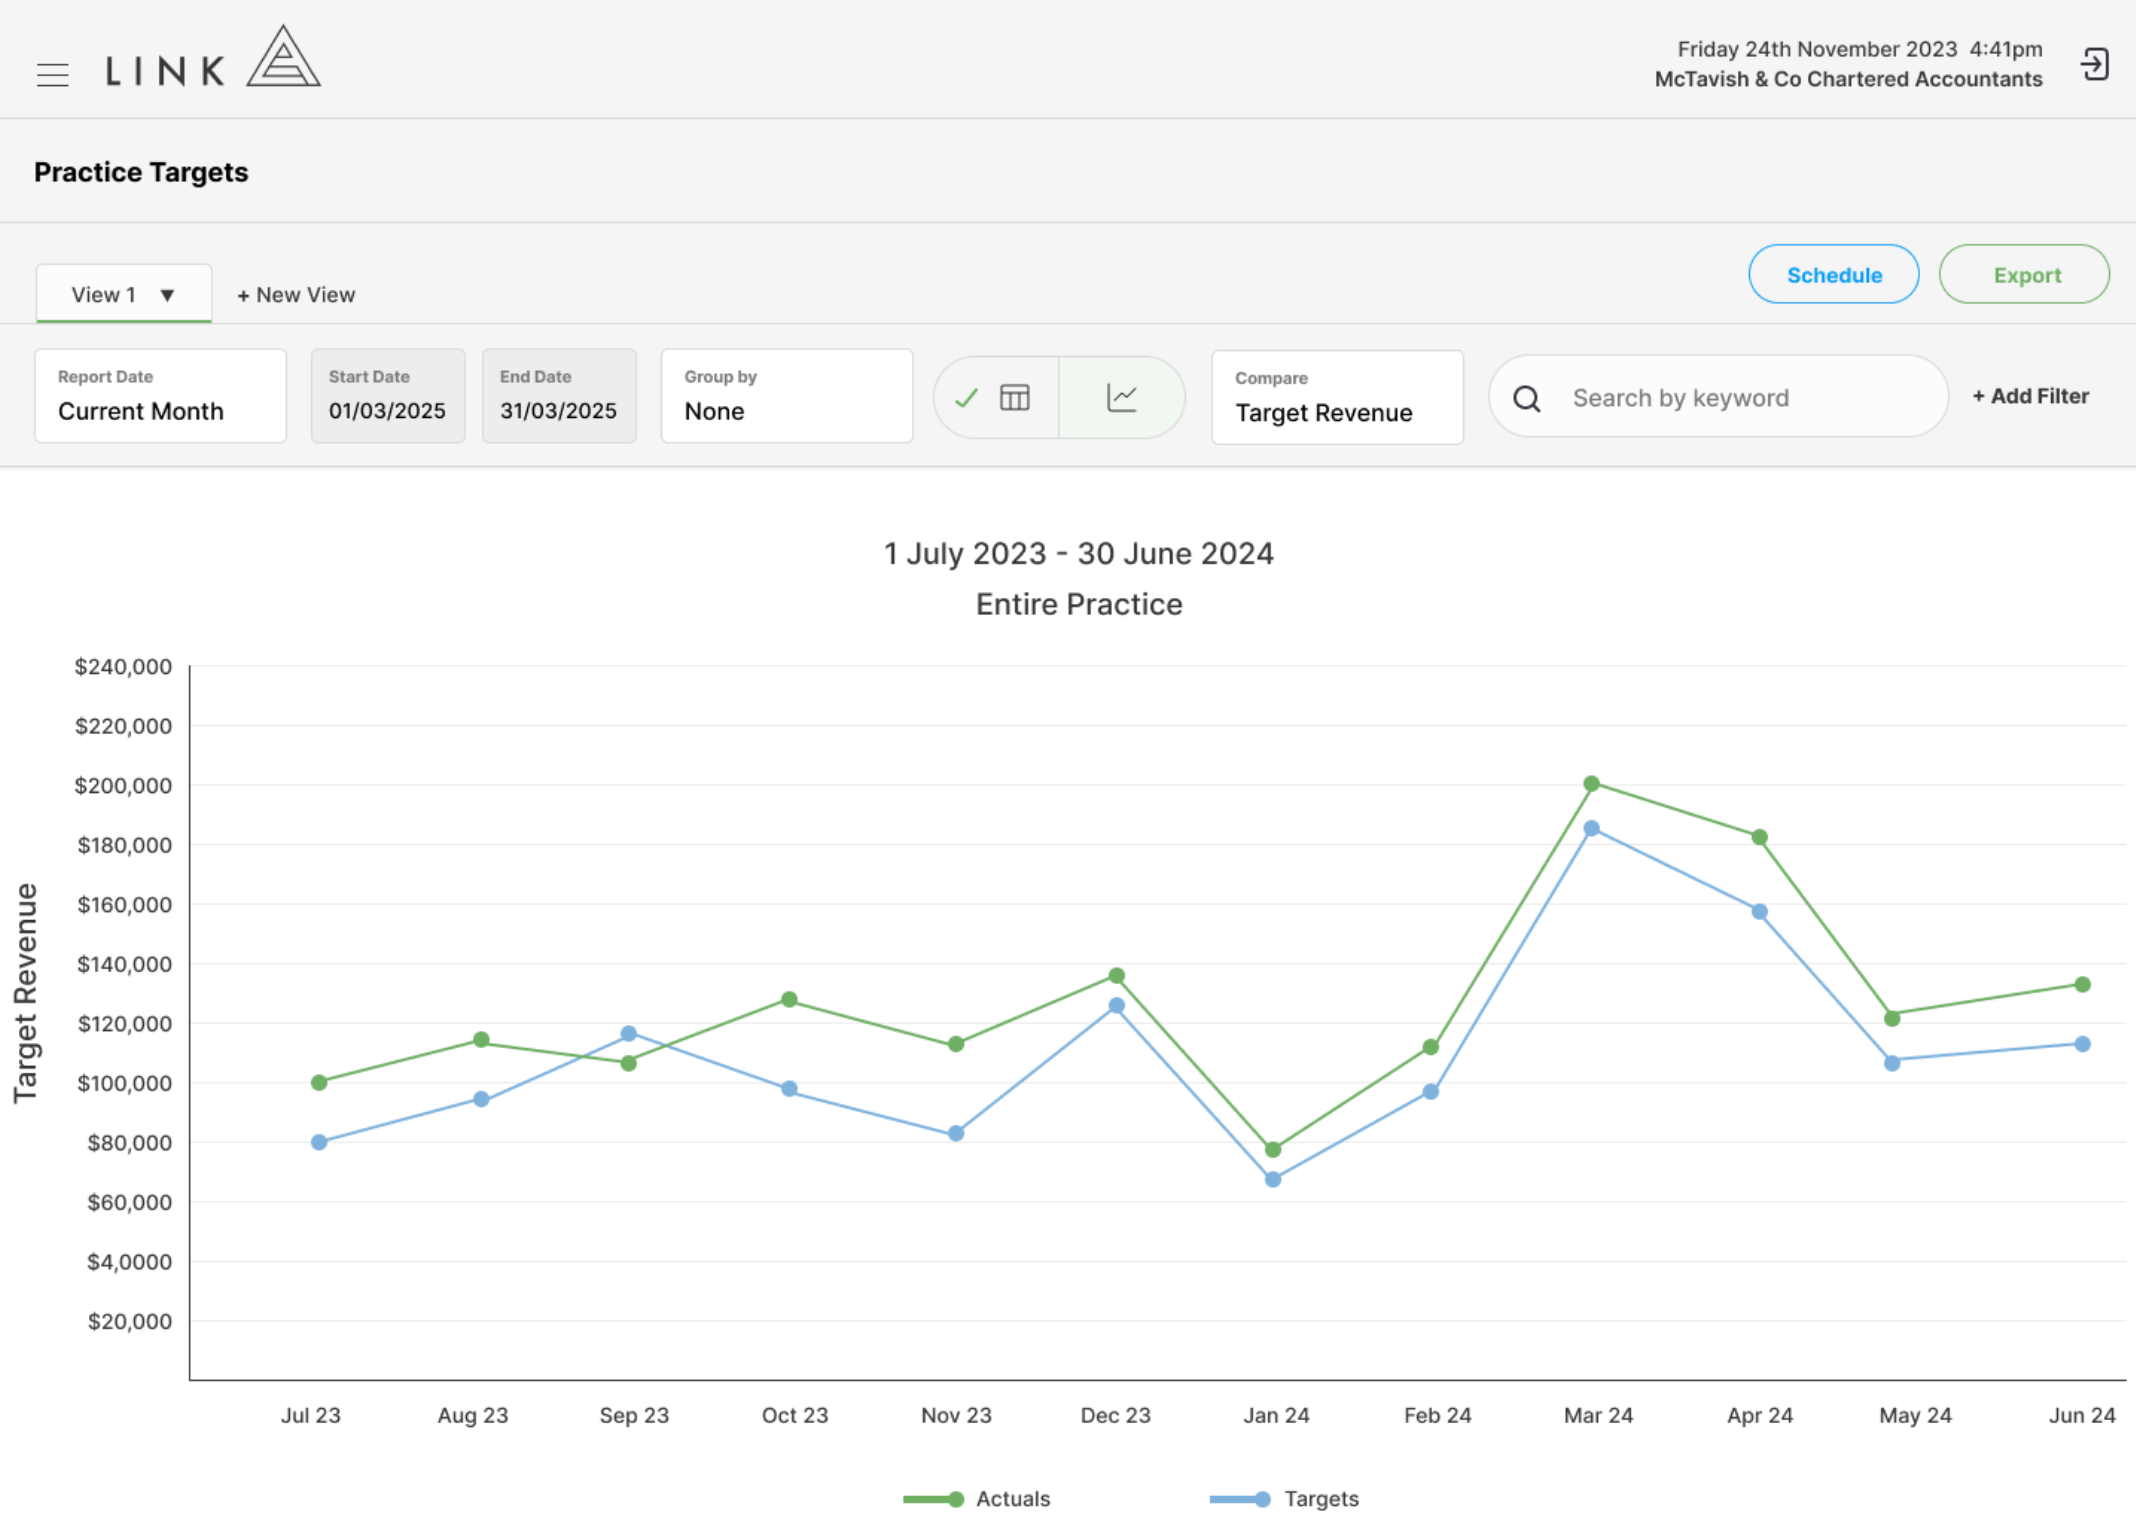Screen dimensions: 2136x1522
Task: Expand the View 1 dropdown arrow
Action: coord(167,295)
